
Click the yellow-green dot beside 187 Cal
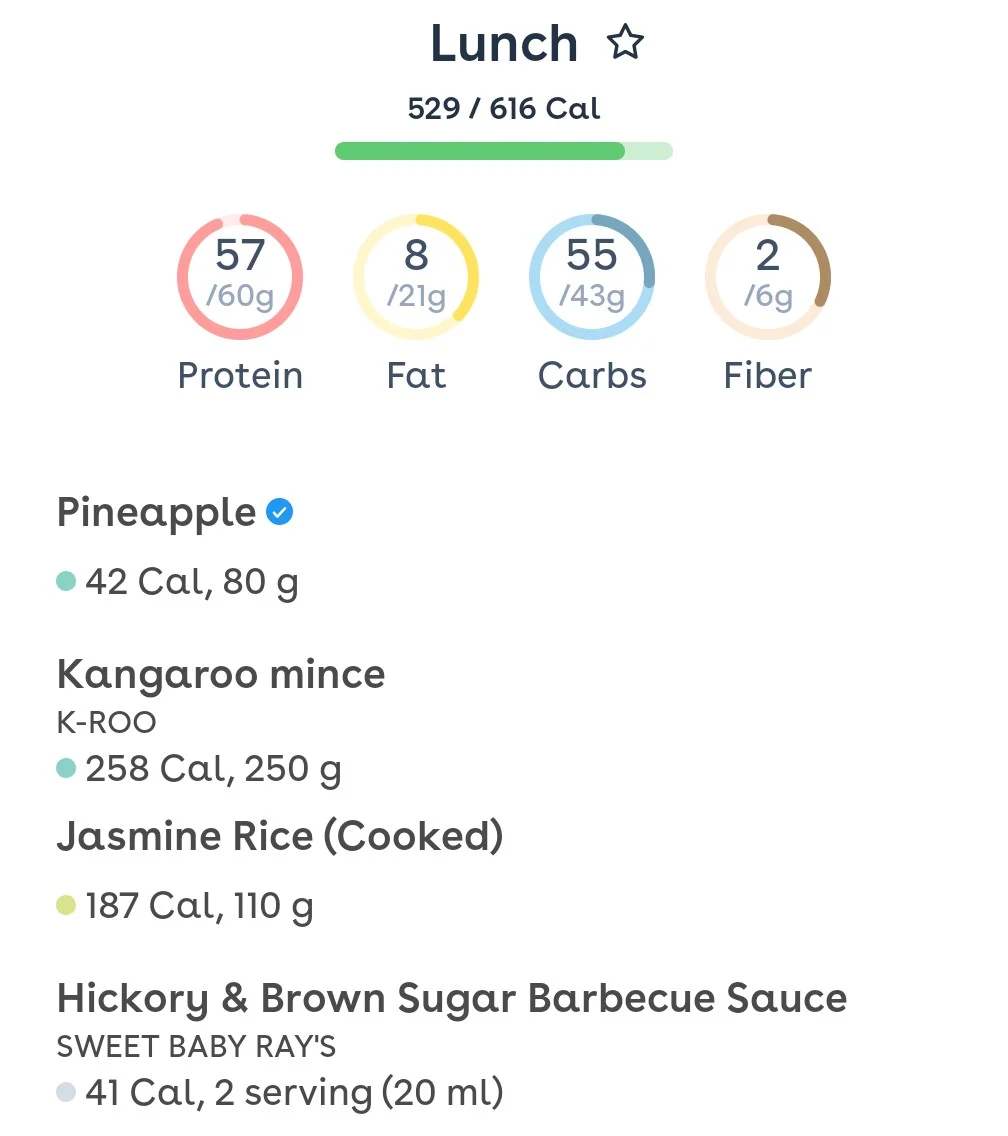click(x=66, y=905)
